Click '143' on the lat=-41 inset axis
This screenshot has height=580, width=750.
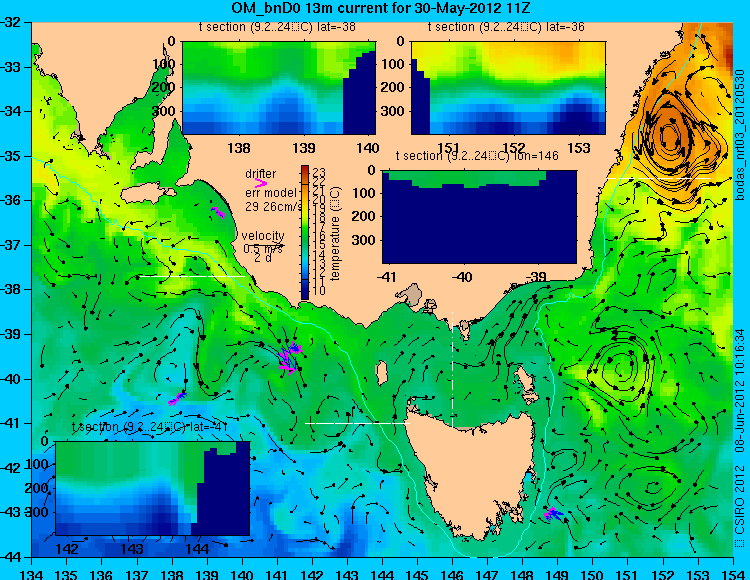point(132,549)
